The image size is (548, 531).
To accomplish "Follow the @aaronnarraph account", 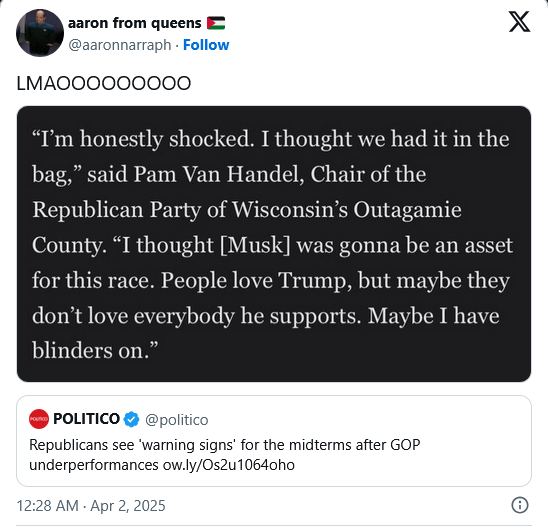I will coord(206,45).
